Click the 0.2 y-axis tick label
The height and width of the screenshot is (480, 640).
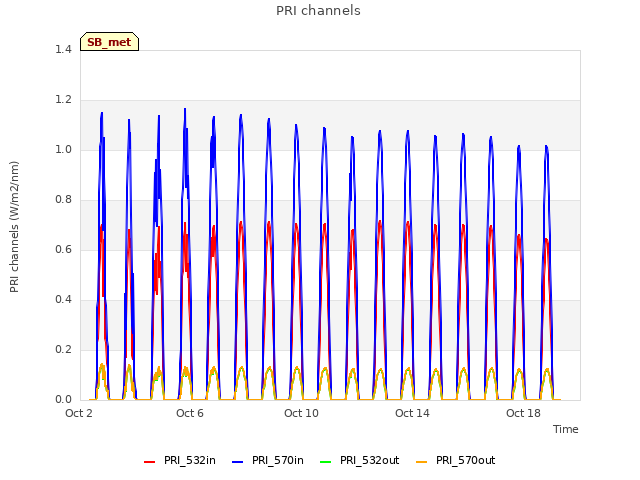pyautogui.click(x=63, y=349)
